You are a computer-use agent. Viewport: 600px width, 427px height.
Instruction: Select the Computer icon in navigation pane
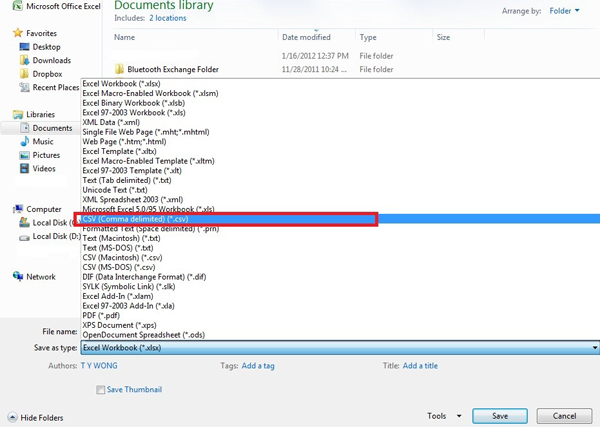coord(18,209)
